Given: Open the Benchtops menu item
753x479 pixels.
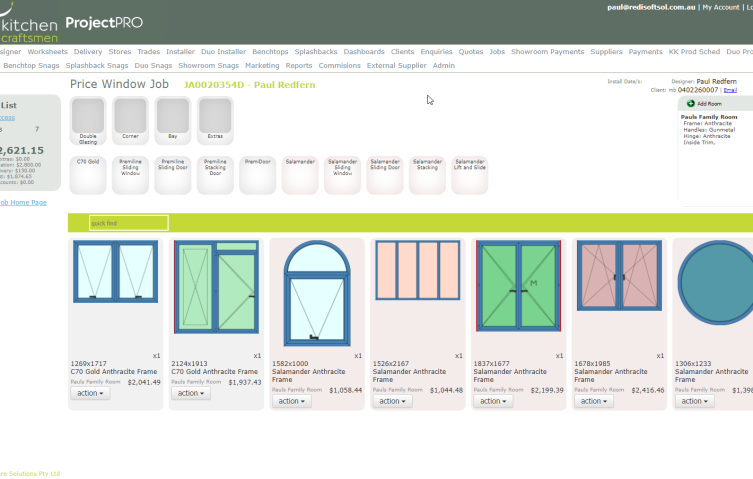Looking at the screenshot, I should [x=270, y=51].
